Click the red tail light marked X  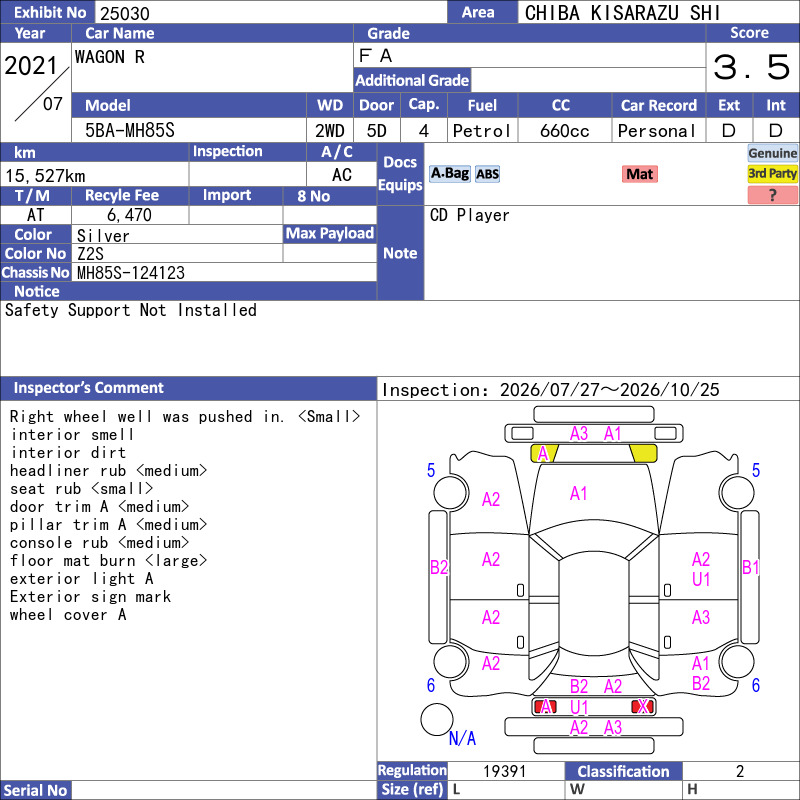click(x=642, y=707)
